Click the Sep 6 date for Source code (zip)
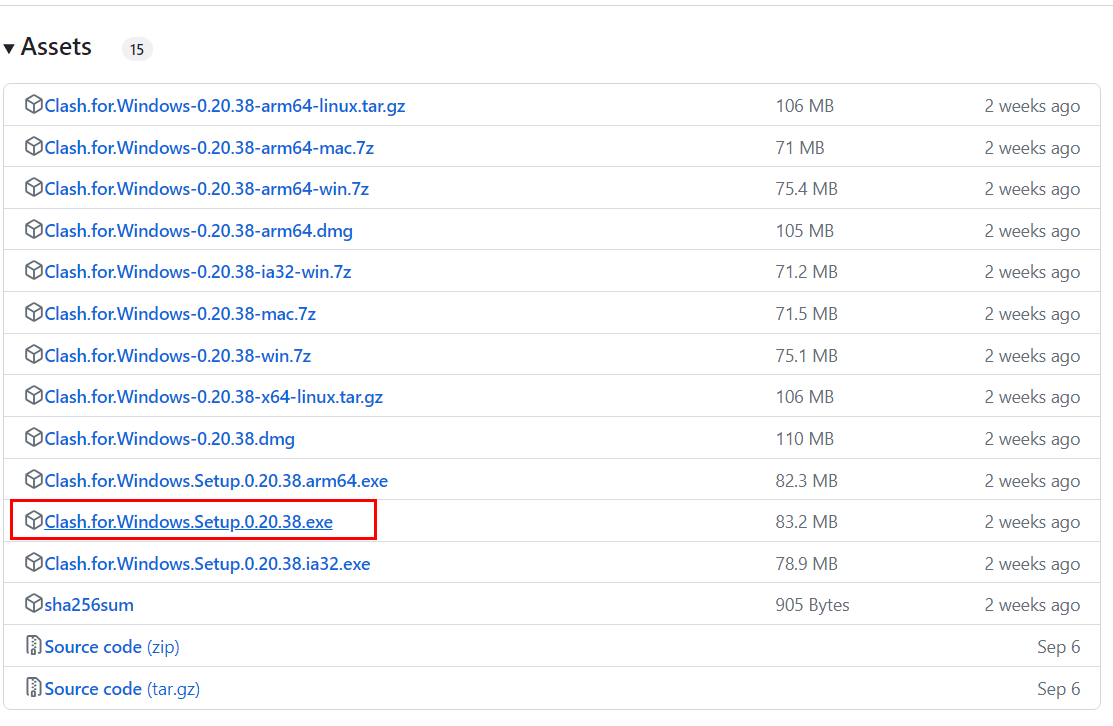This screenshot has width=1113, height=726. click(1058, 647)
